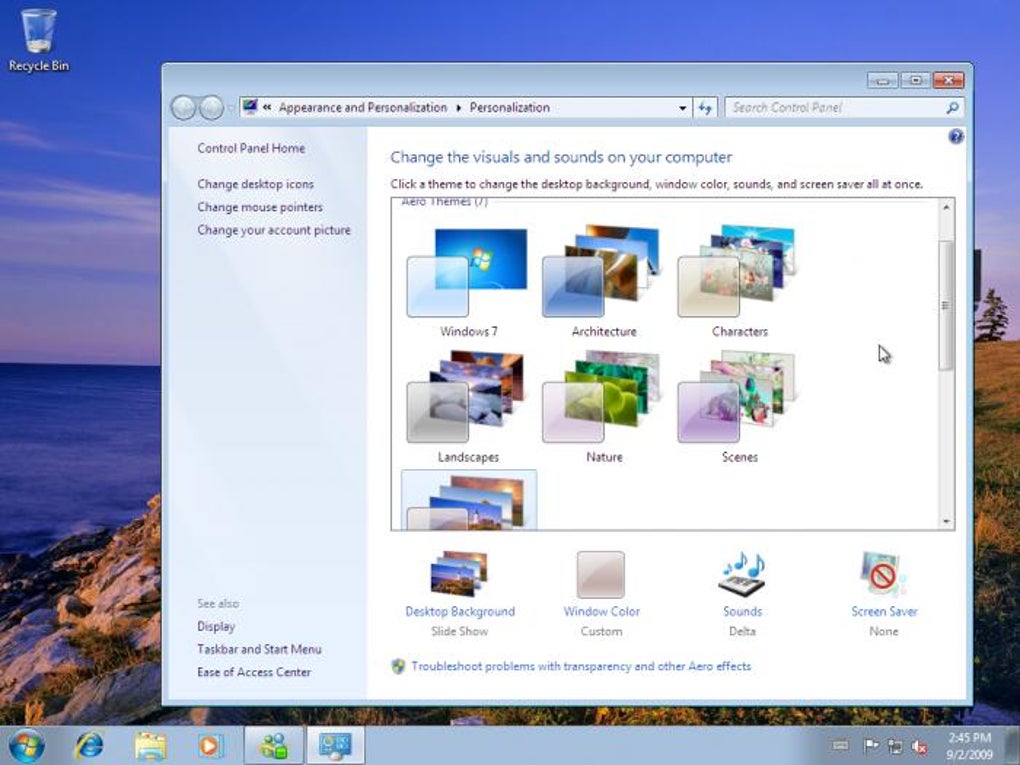
Task: Minimize the Personalization window
Action: [x=883, y=80]
